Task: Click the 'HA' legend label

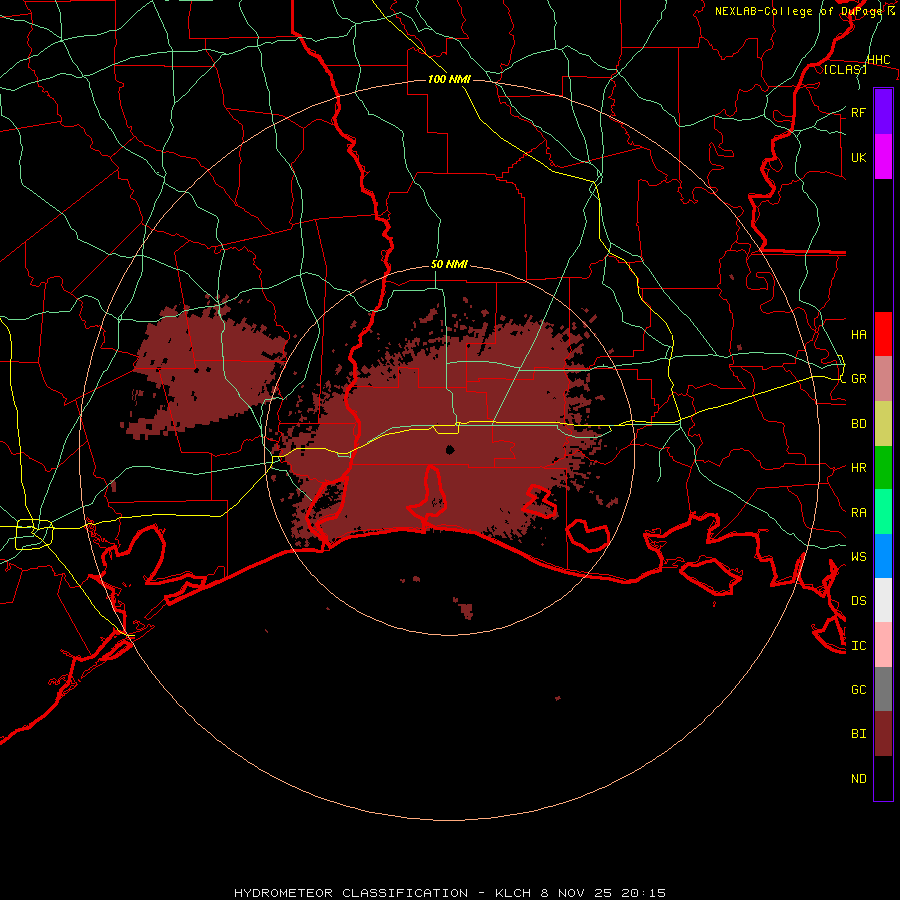Action: [858, 334]
